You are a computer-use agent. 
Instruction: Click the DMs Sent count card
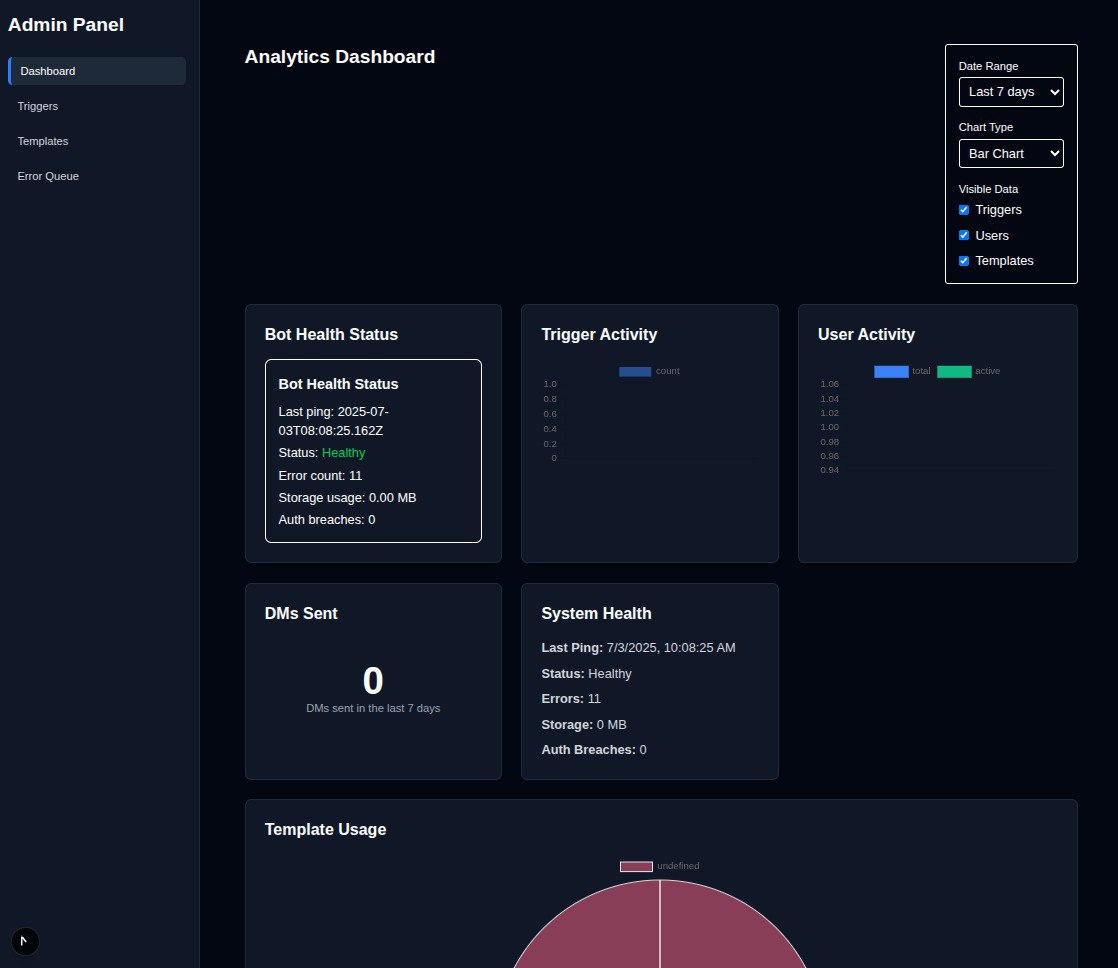coord(373,682)
